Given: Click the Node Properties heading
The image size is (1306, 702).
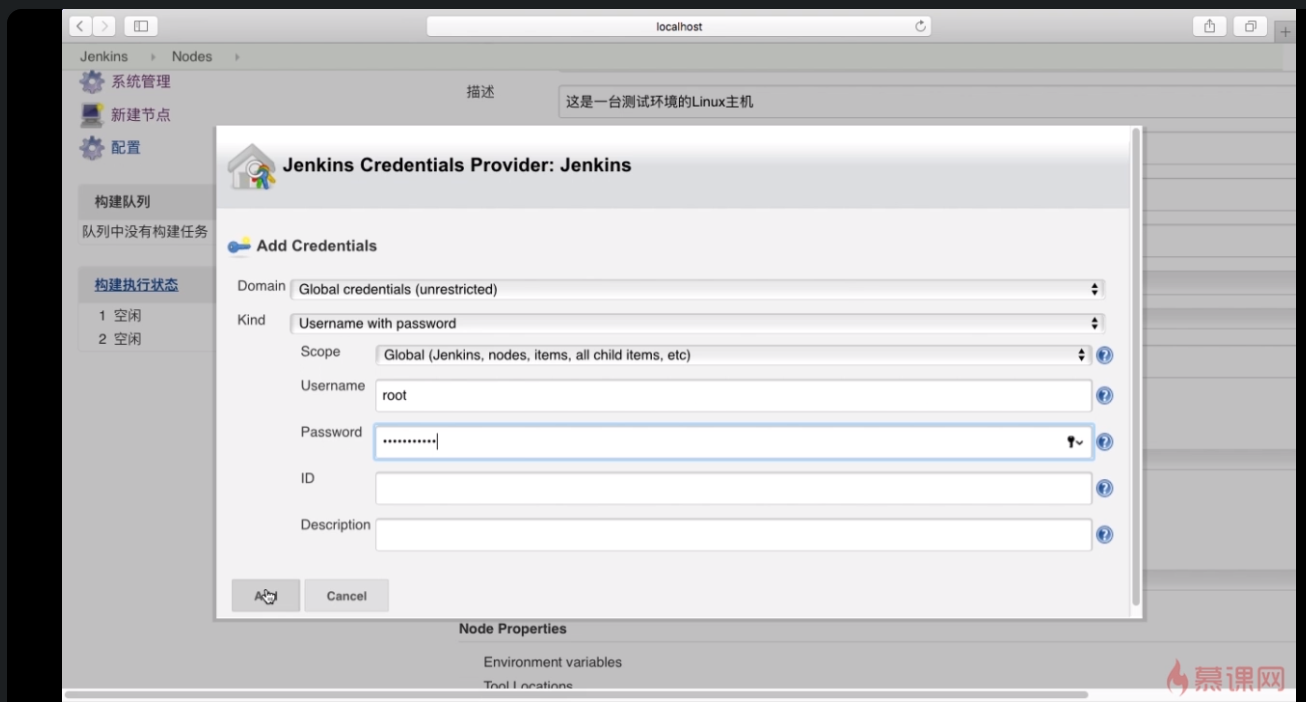Looking at the screenshot, I should 512,629.
